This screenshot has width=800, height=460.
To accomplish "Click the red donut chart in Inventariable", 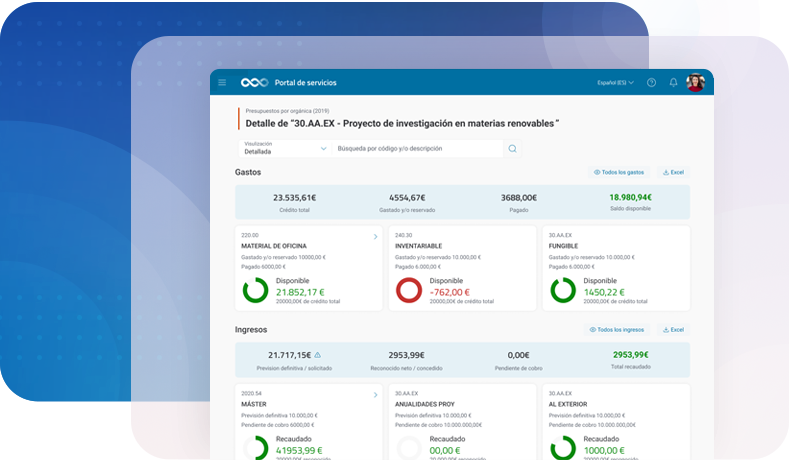I will tap(409, 290).
